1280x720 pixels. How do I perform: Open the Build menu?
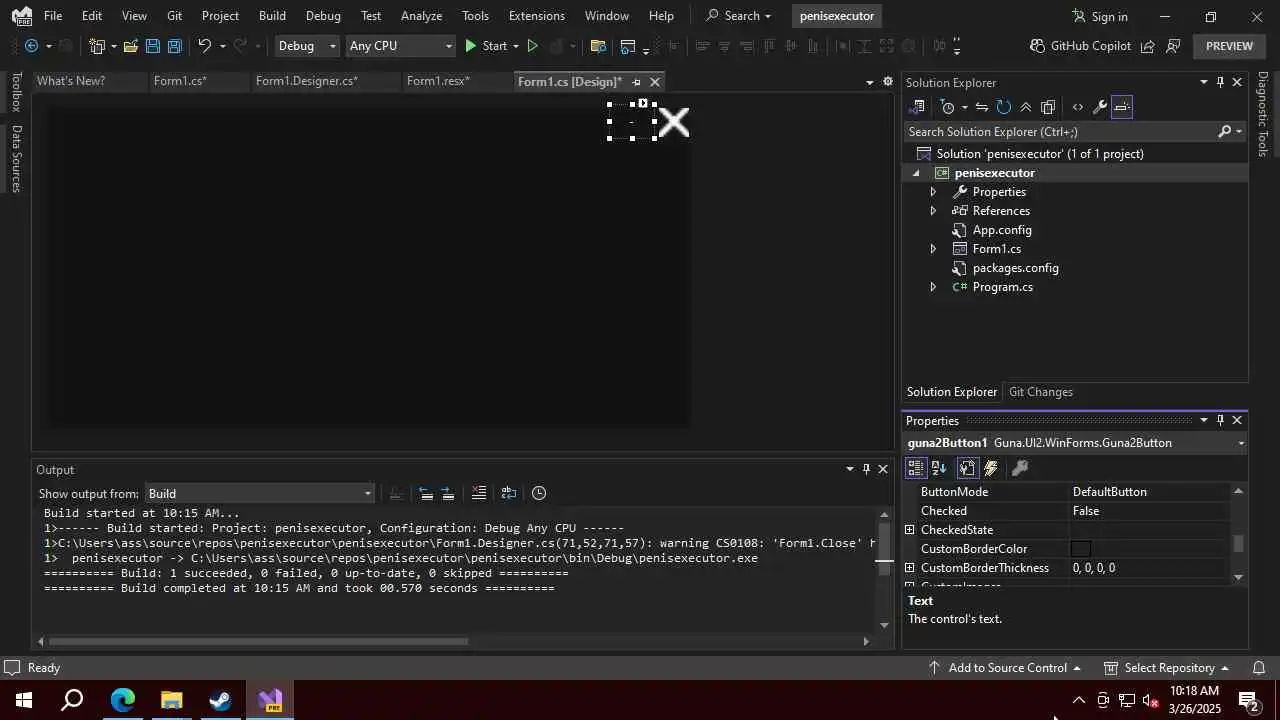(272, 16)
